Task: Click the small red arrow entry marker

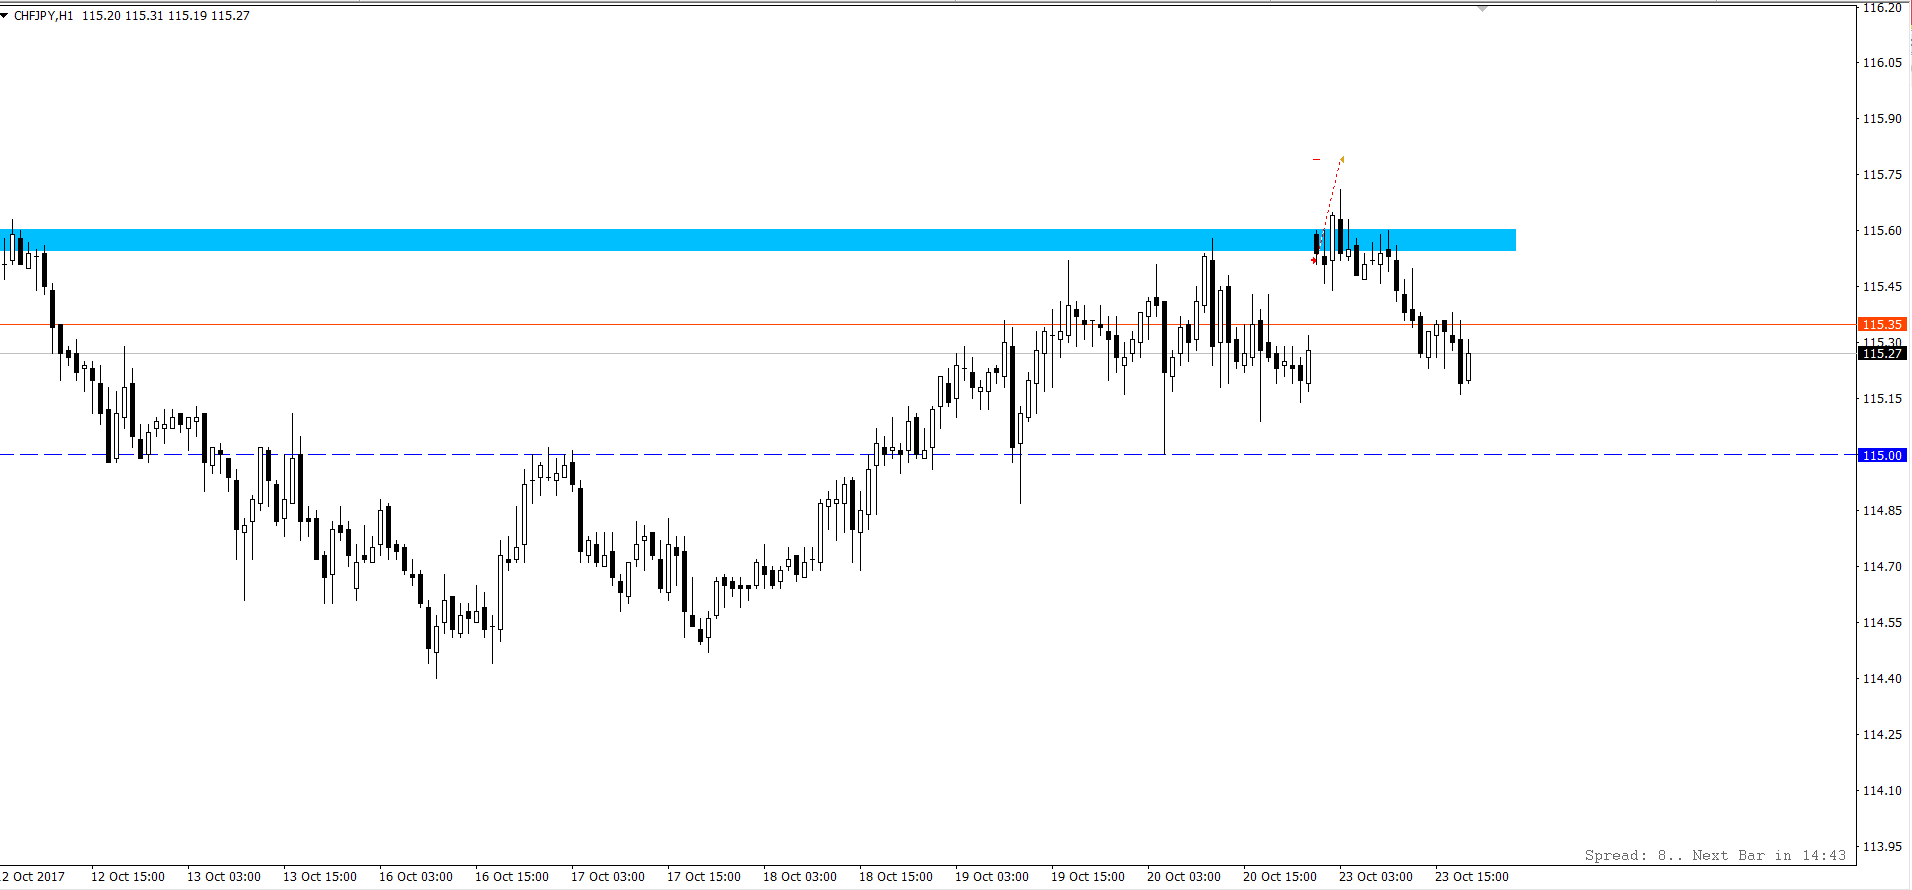Action: tap(1314, 261)
